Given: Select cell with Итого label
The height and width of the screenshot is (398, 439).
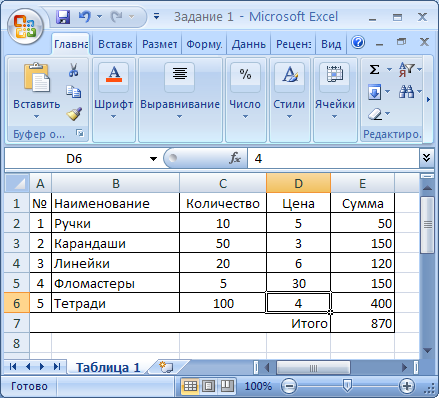Looking at the screenshot, I should (180, 323).
